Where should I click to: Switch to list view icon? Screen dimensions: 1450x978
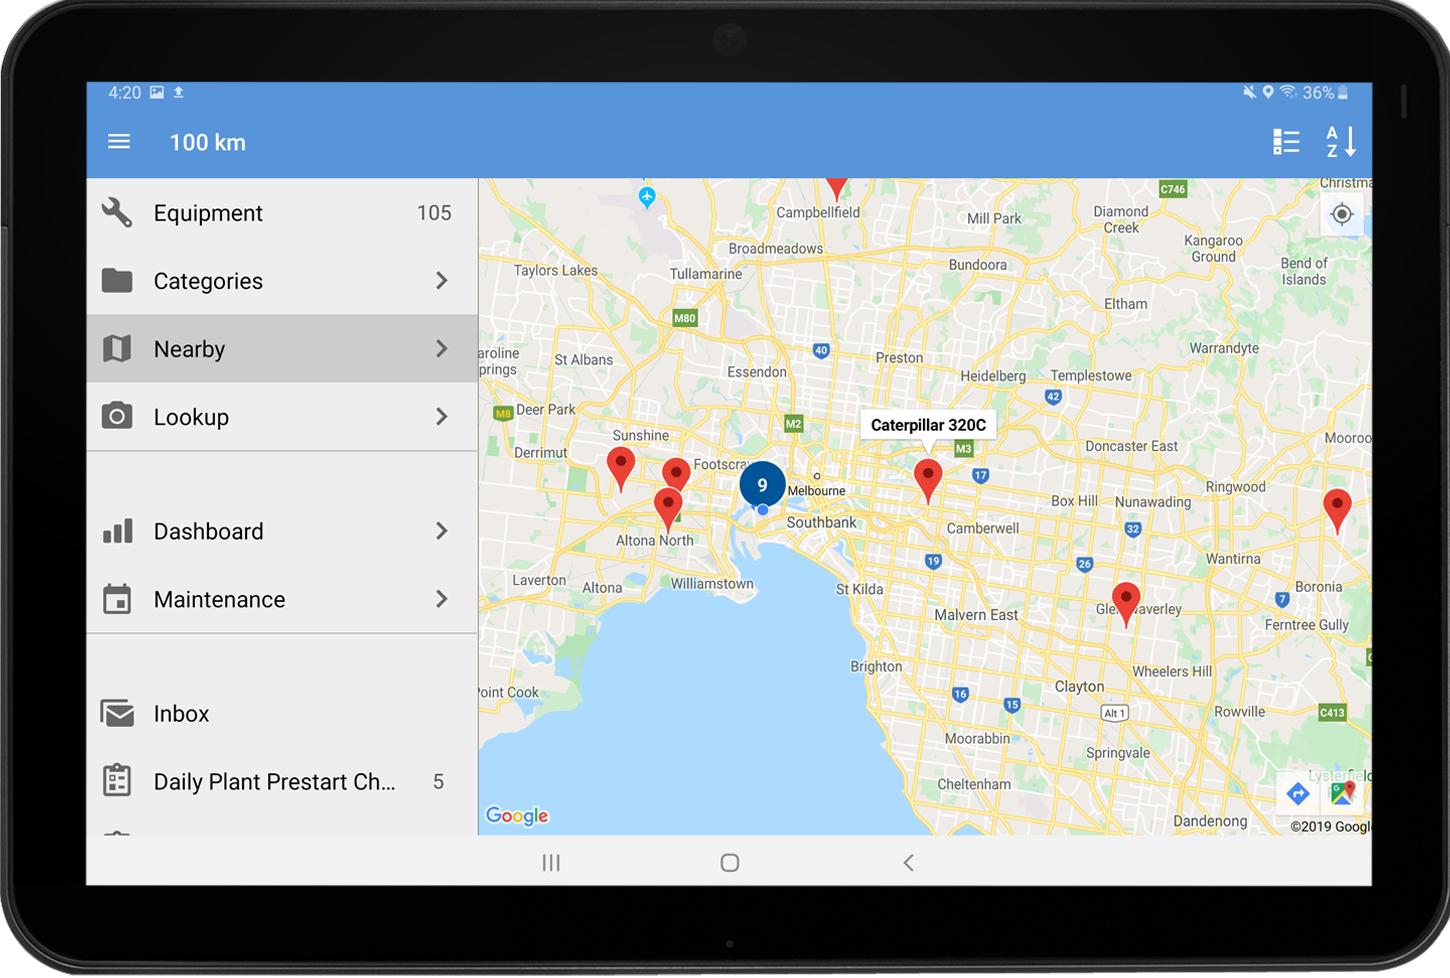(1286, 142)
